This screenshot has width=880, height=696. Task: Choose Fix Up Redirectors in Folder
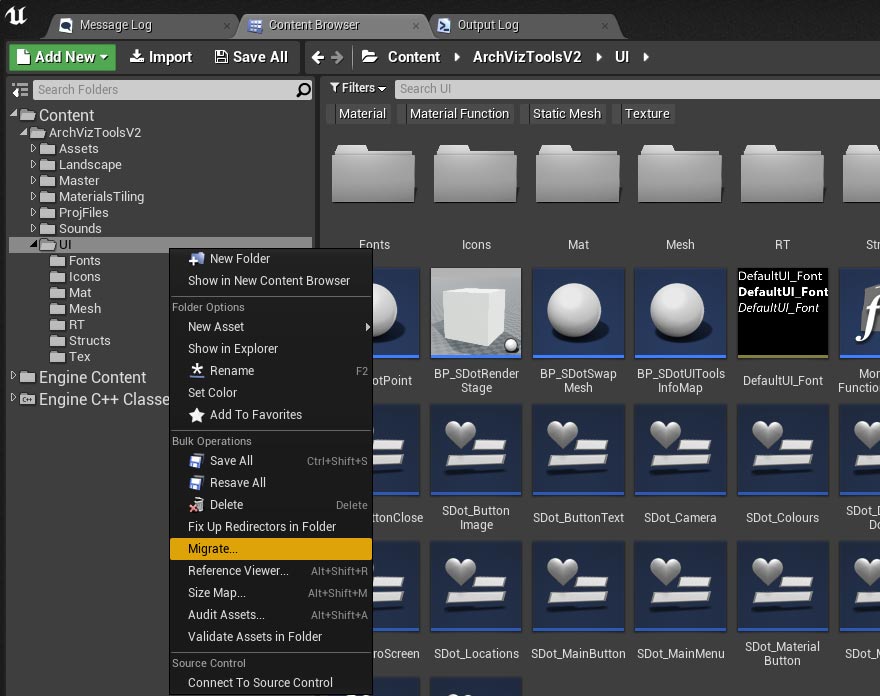(272, 526)
